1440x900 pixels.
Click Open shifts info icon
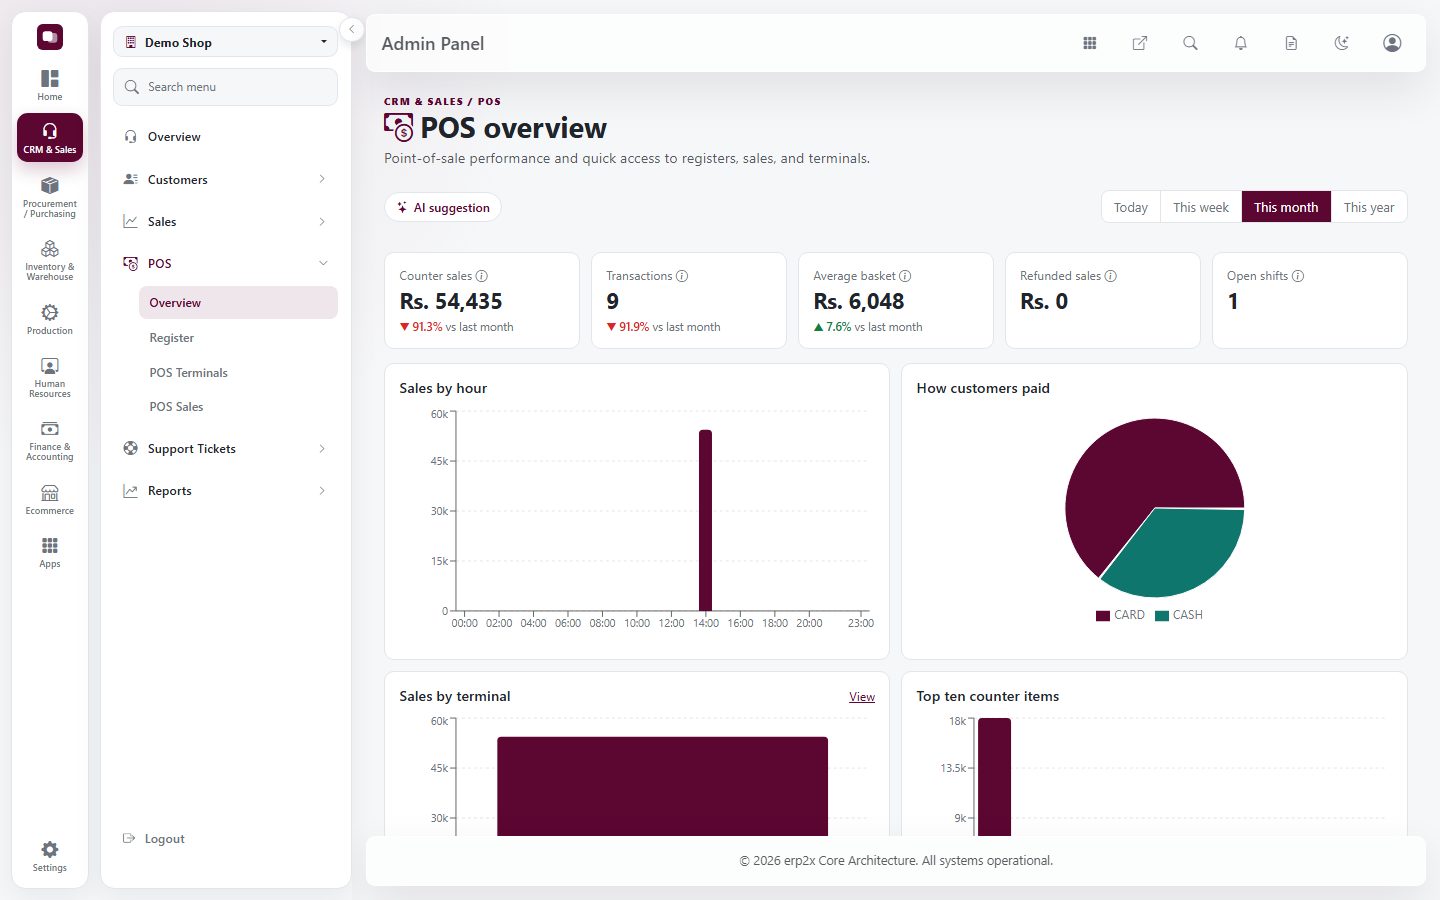pos(1298,276)
